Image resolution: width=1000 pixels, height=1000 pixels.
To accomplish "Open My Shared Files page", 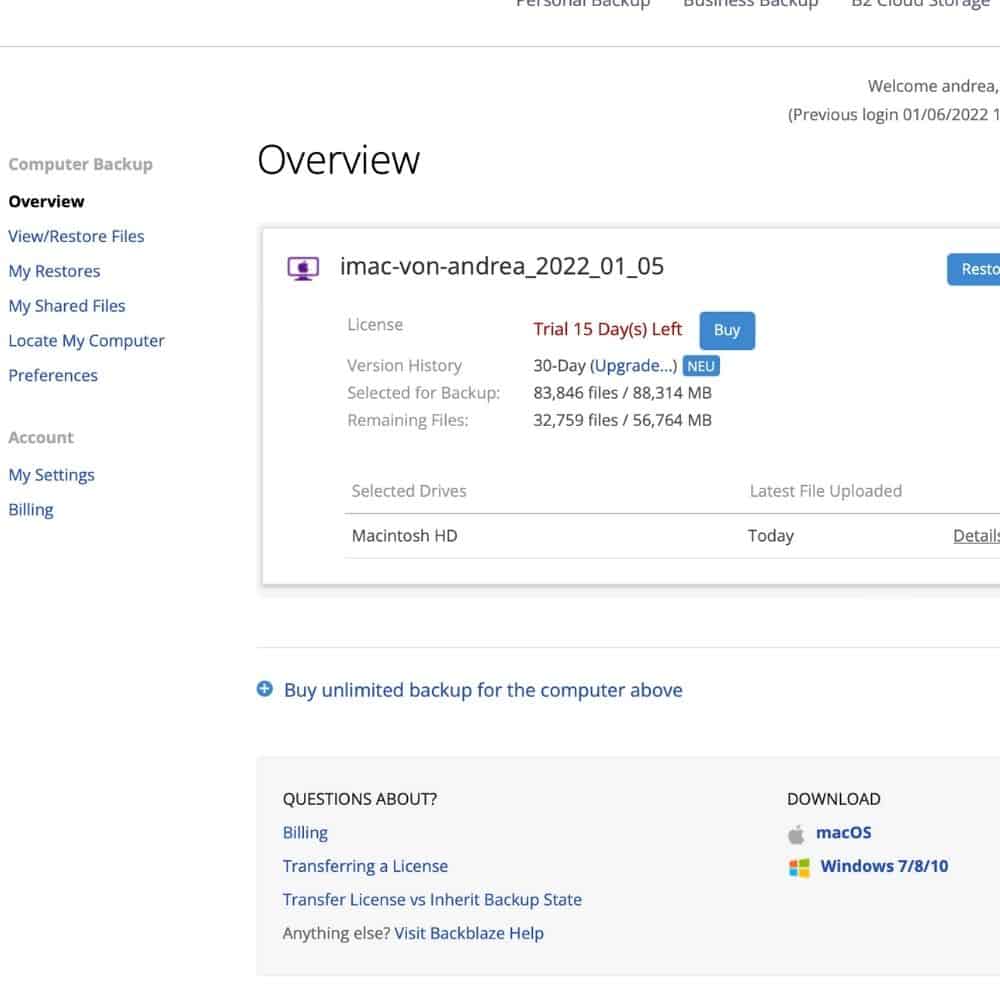I will pyautogui.click(x=67, y=306).
